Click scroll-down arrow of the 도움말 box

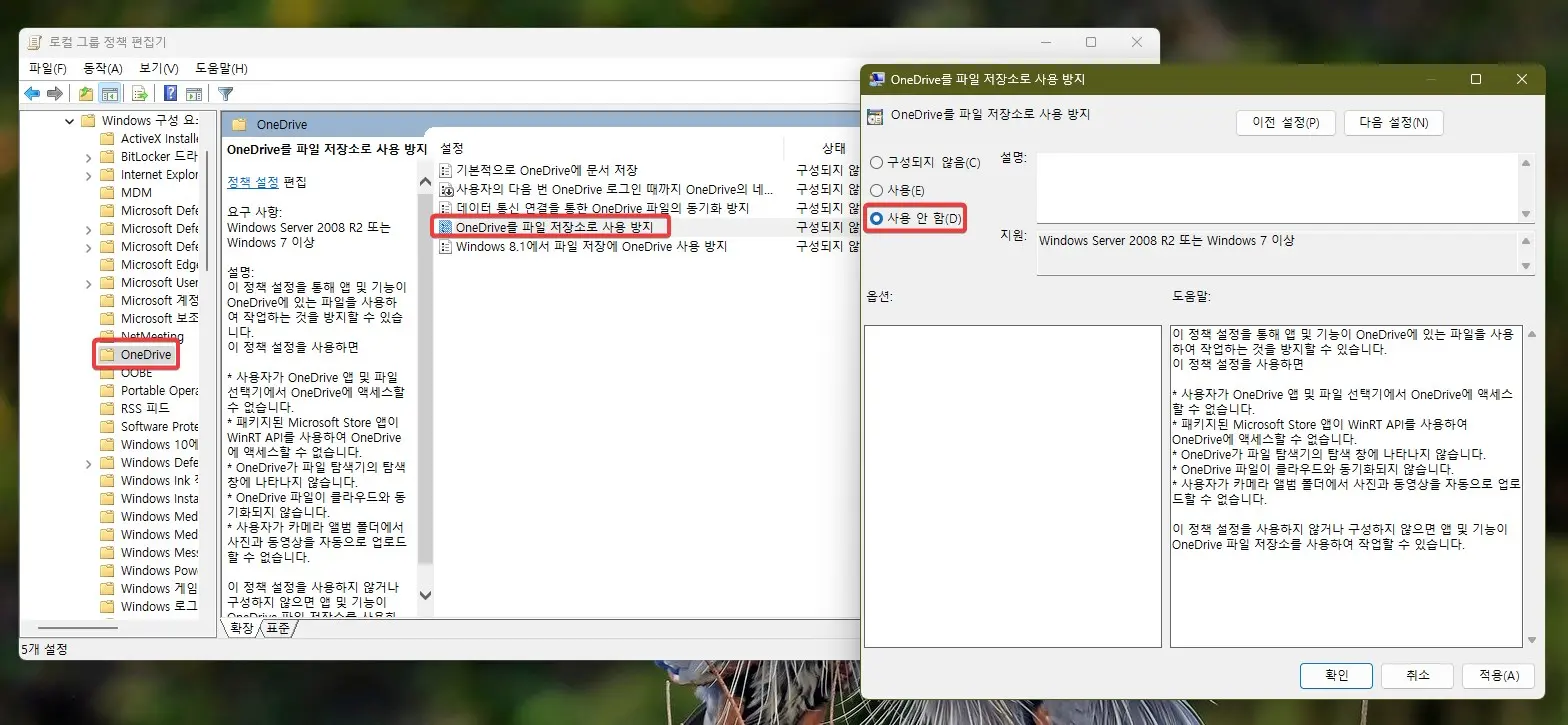coord(1531,640)
